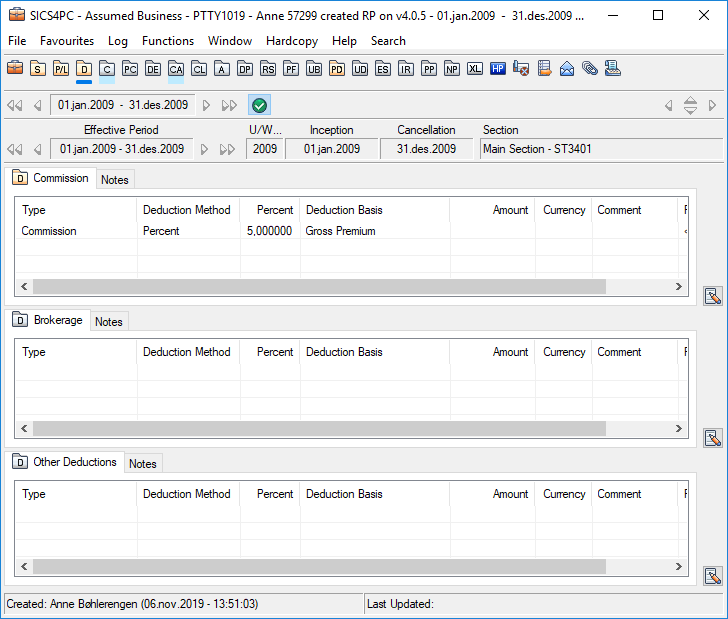
Task: Open the P/L toolbar icon
Action: pyautogui.click(x=61, y=69)
